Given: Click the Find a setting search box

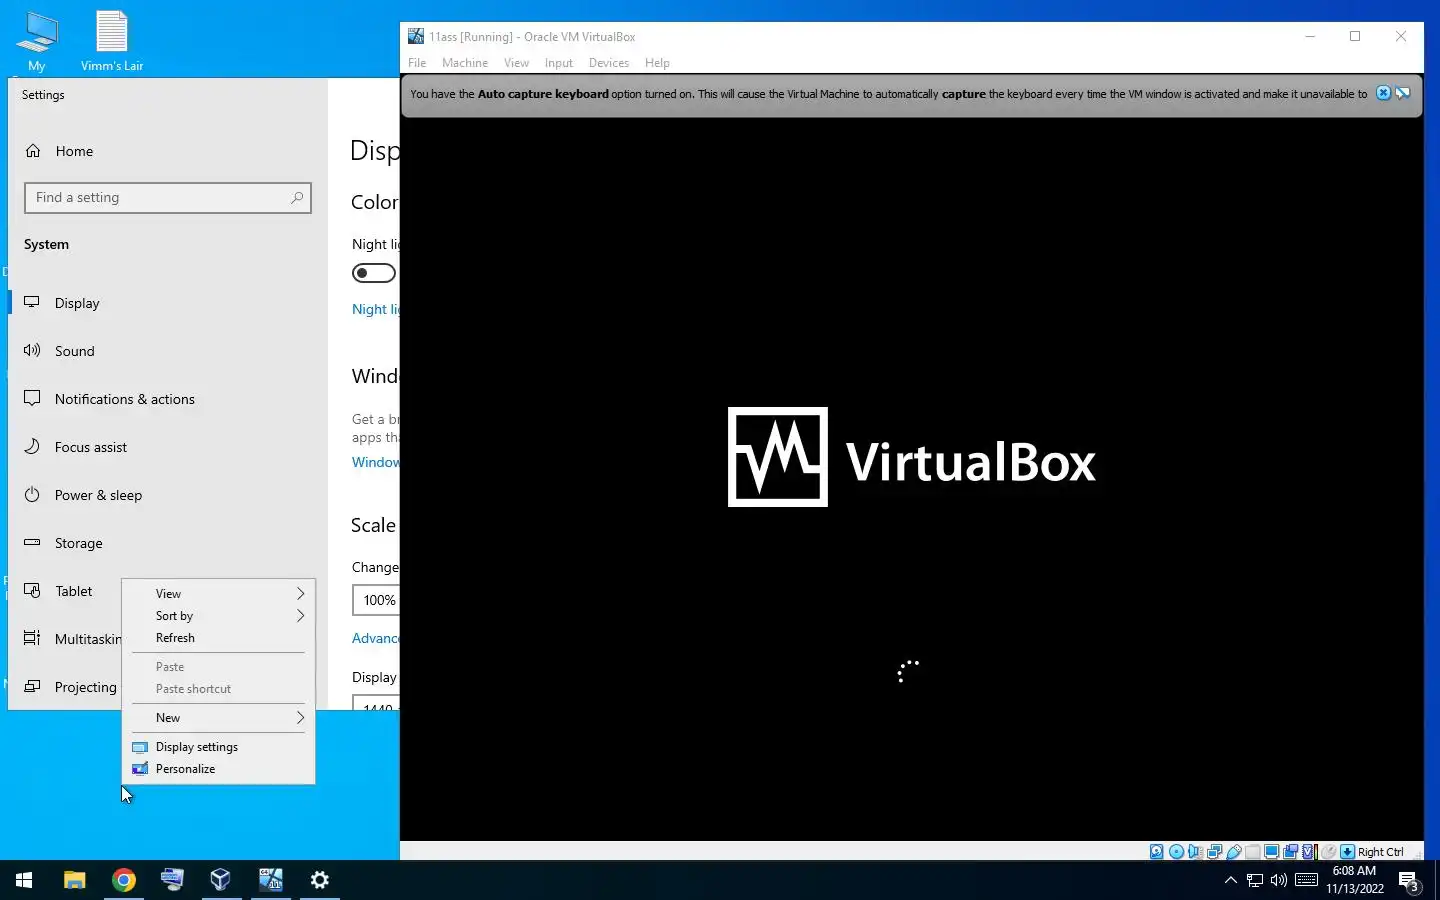Looking at the screenshot, I should tap(168, 198).
